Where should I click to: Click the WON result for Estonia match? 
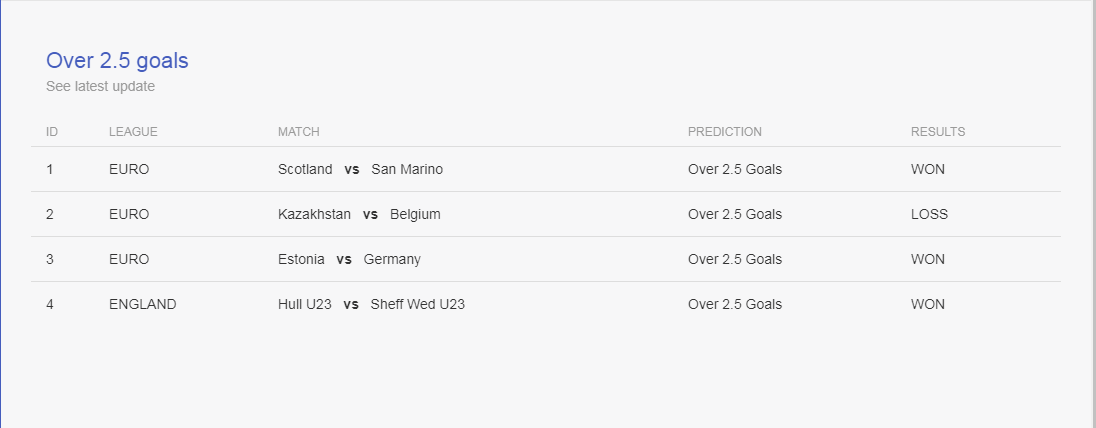(928, 259)
